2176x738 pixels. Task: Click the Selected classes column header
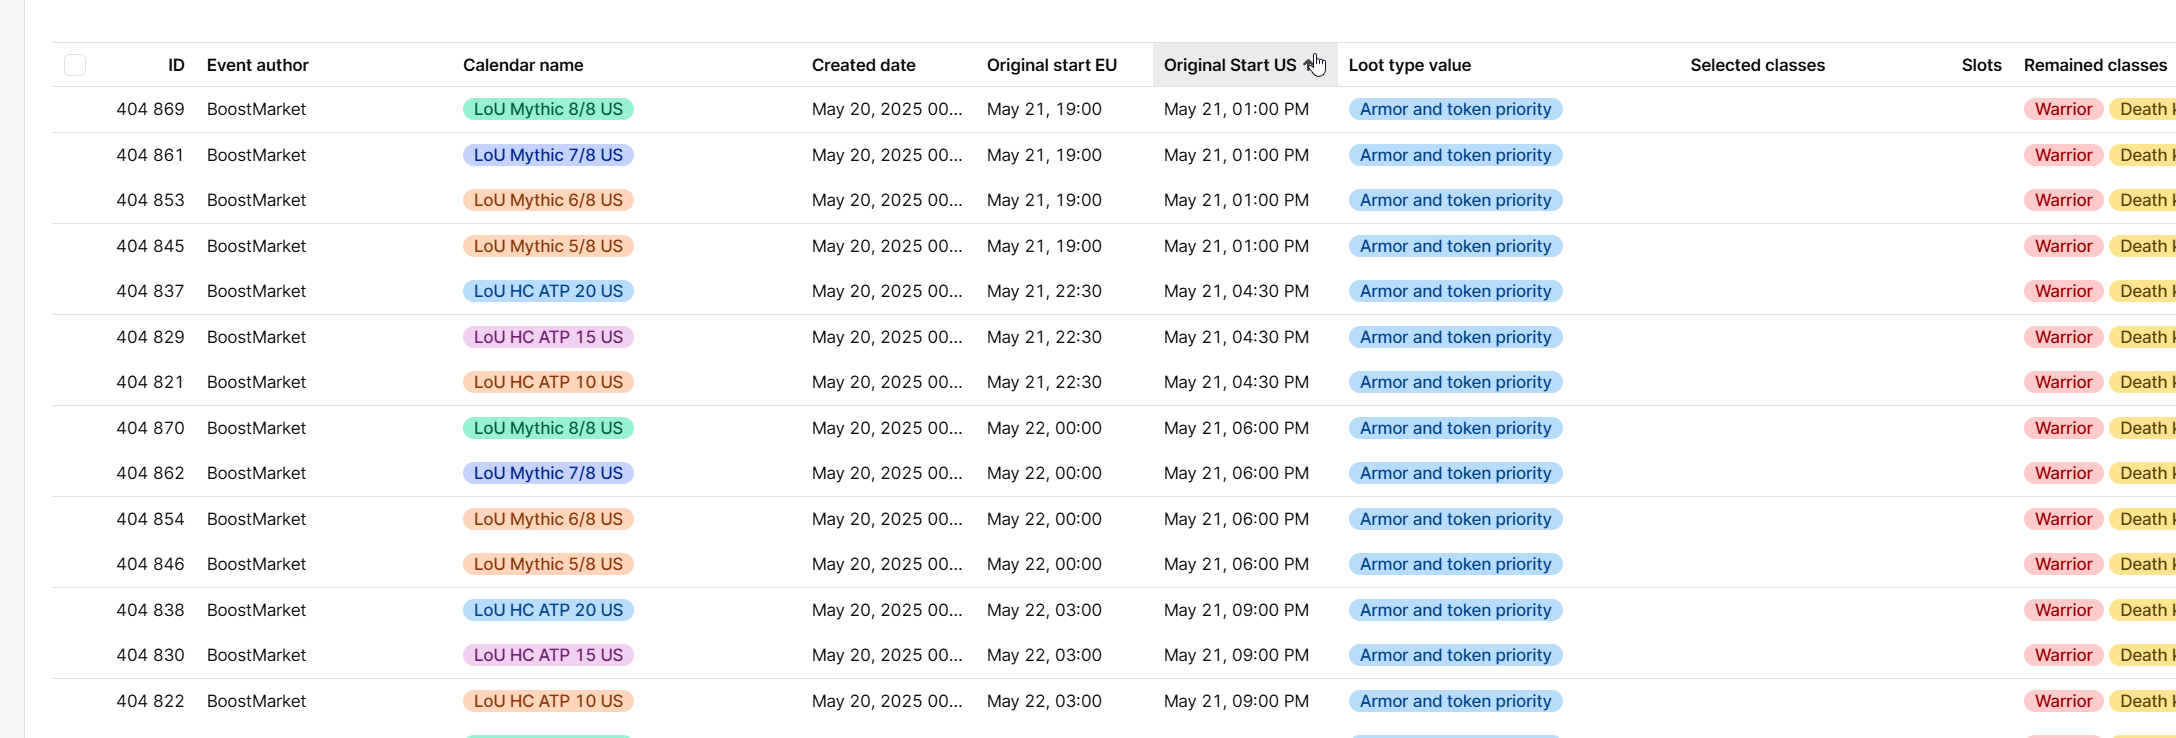1757,65
